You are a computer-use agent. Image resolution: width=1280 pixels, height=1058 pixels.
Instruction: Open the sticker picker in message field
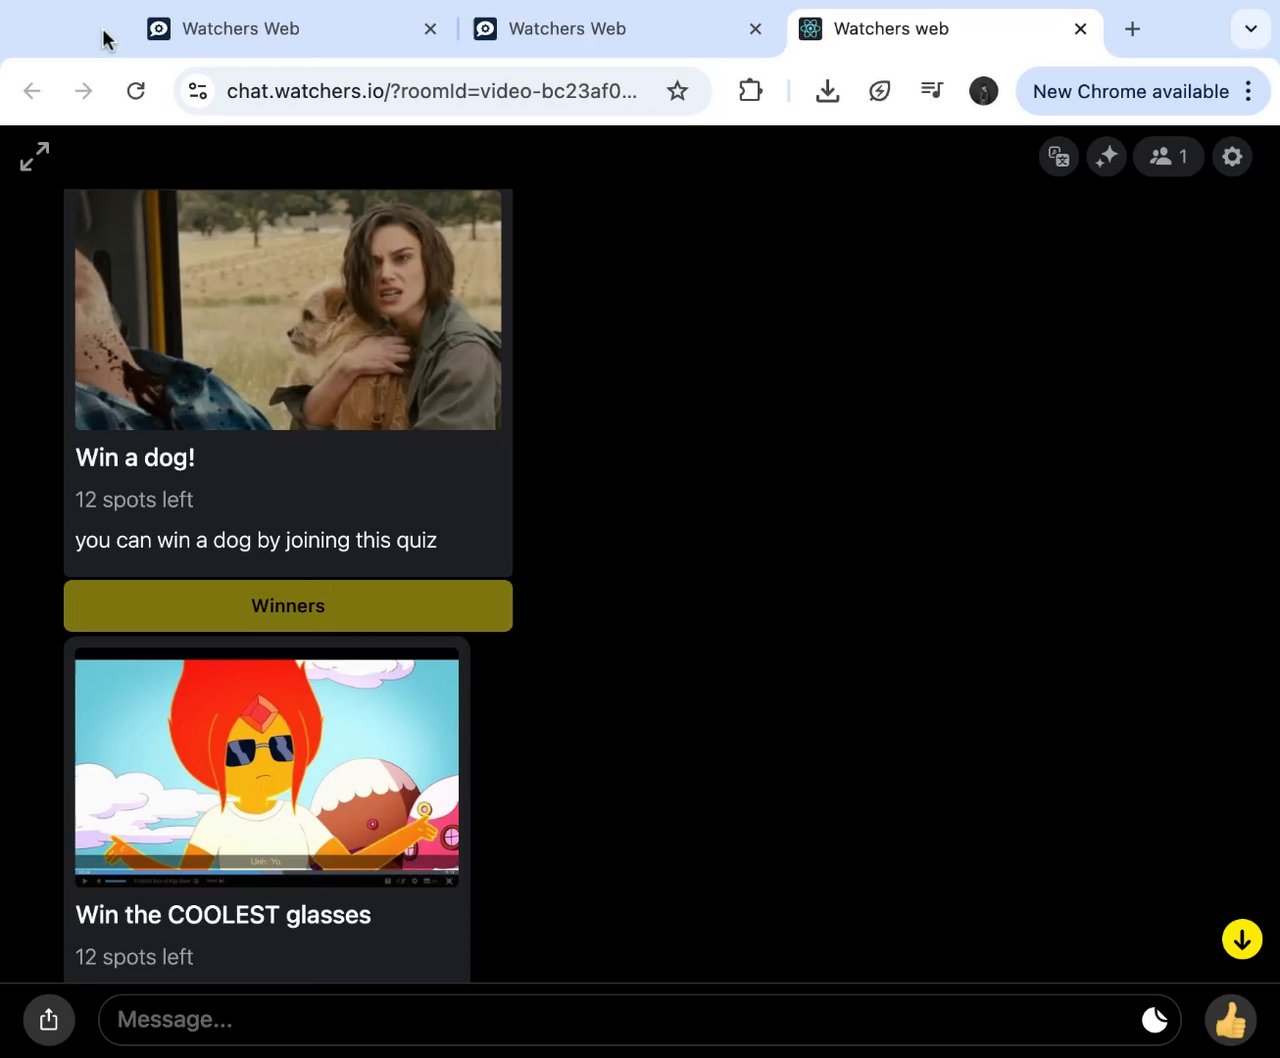click(x=1155, y=1020)
